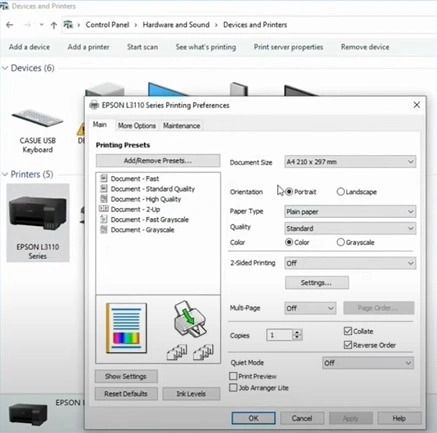Click Start scan in toolbar
This screenshot has height=433, width=437.
click(142, 47)
